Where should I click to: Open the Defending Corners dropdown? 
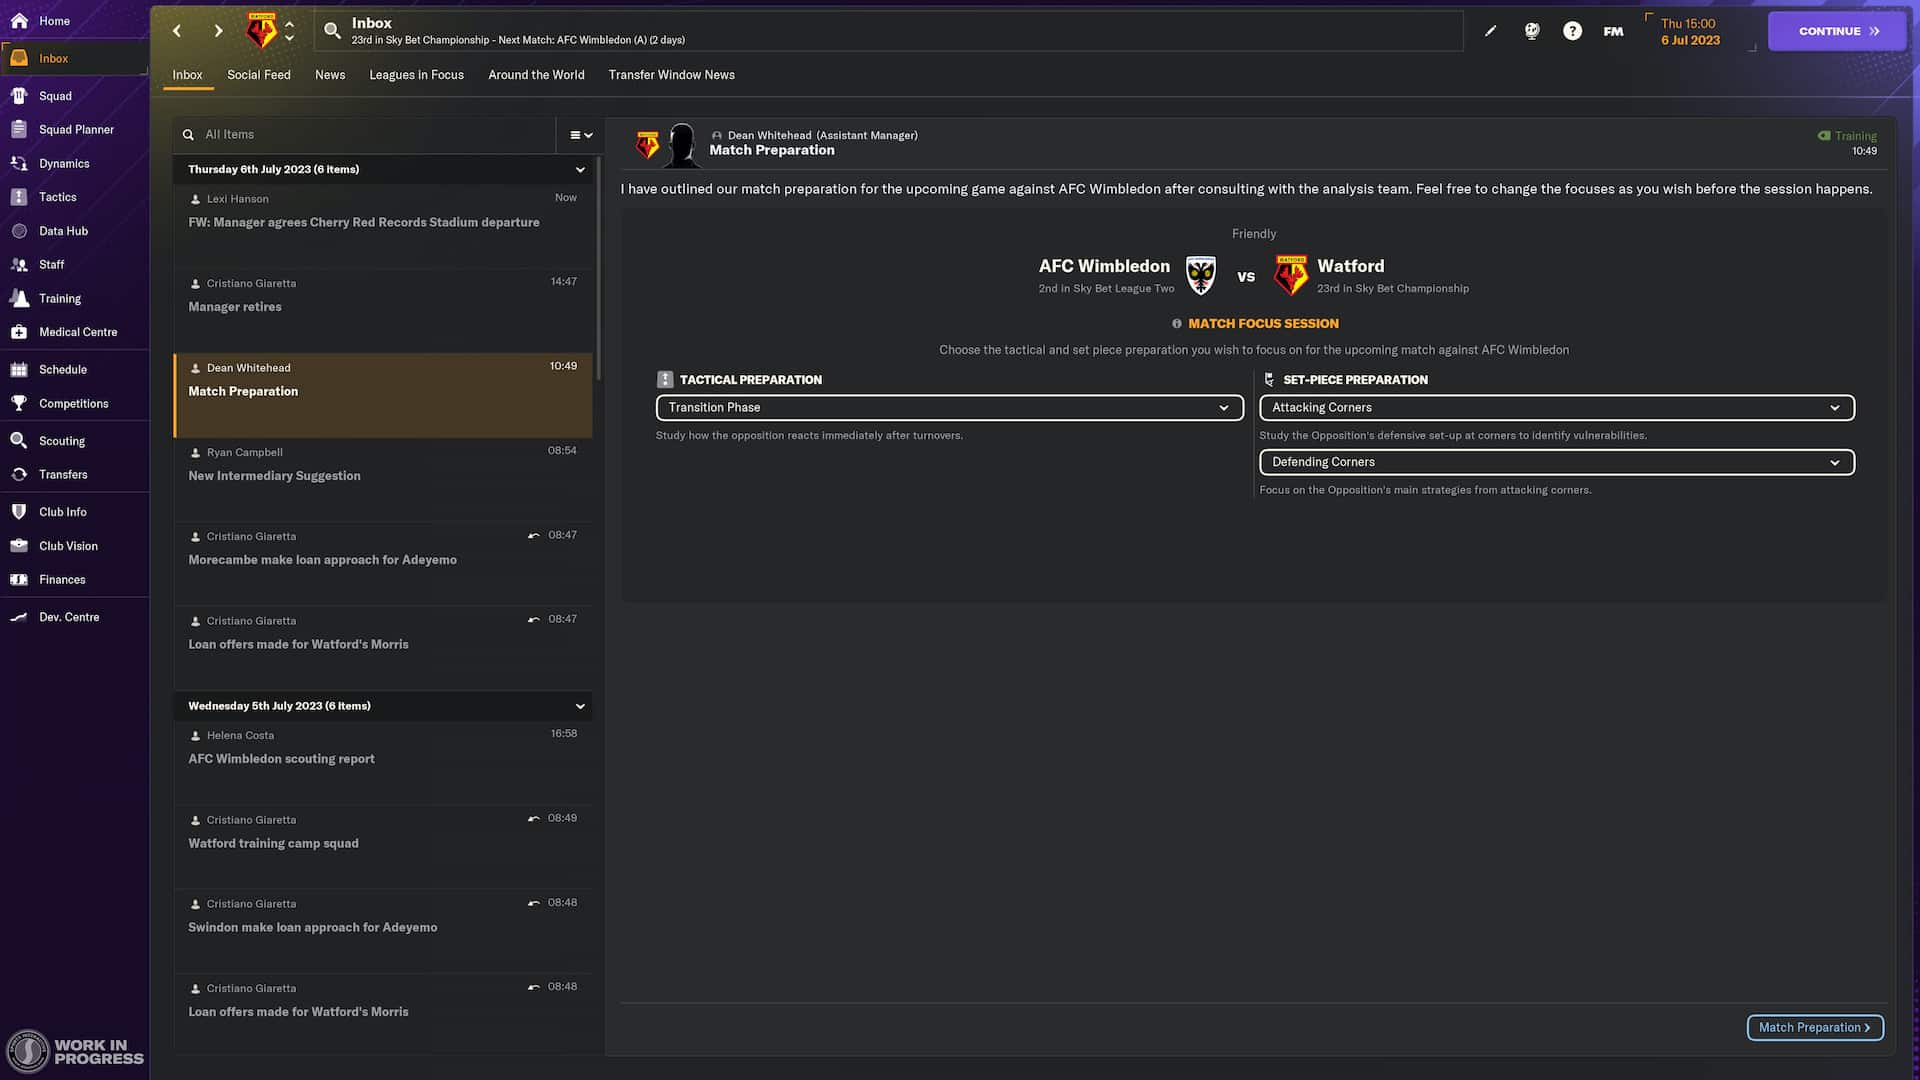pyautogui.click(x=1556, y=462)
